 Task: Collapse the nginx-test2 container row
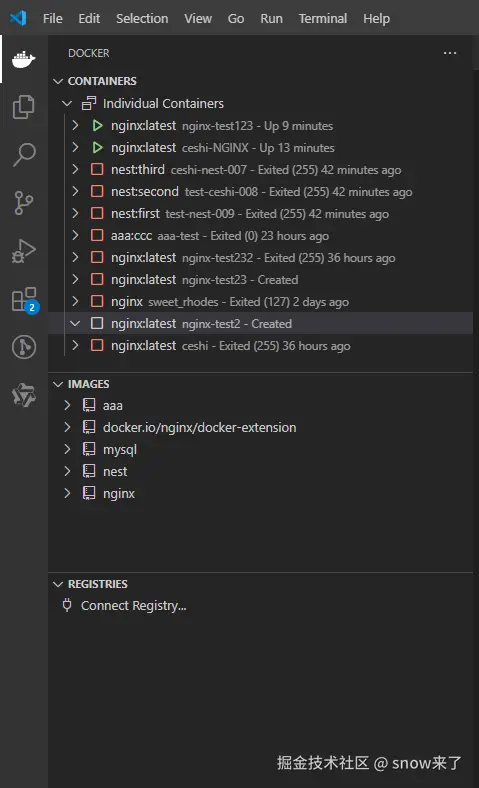click(x=75, y=323)
